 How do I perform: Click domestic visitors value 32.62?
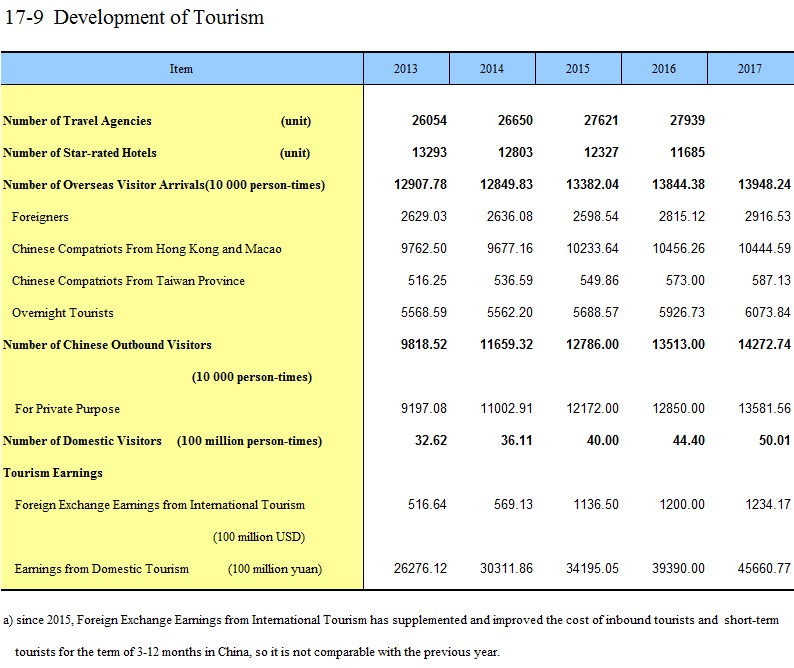click(x=431, y=441)
